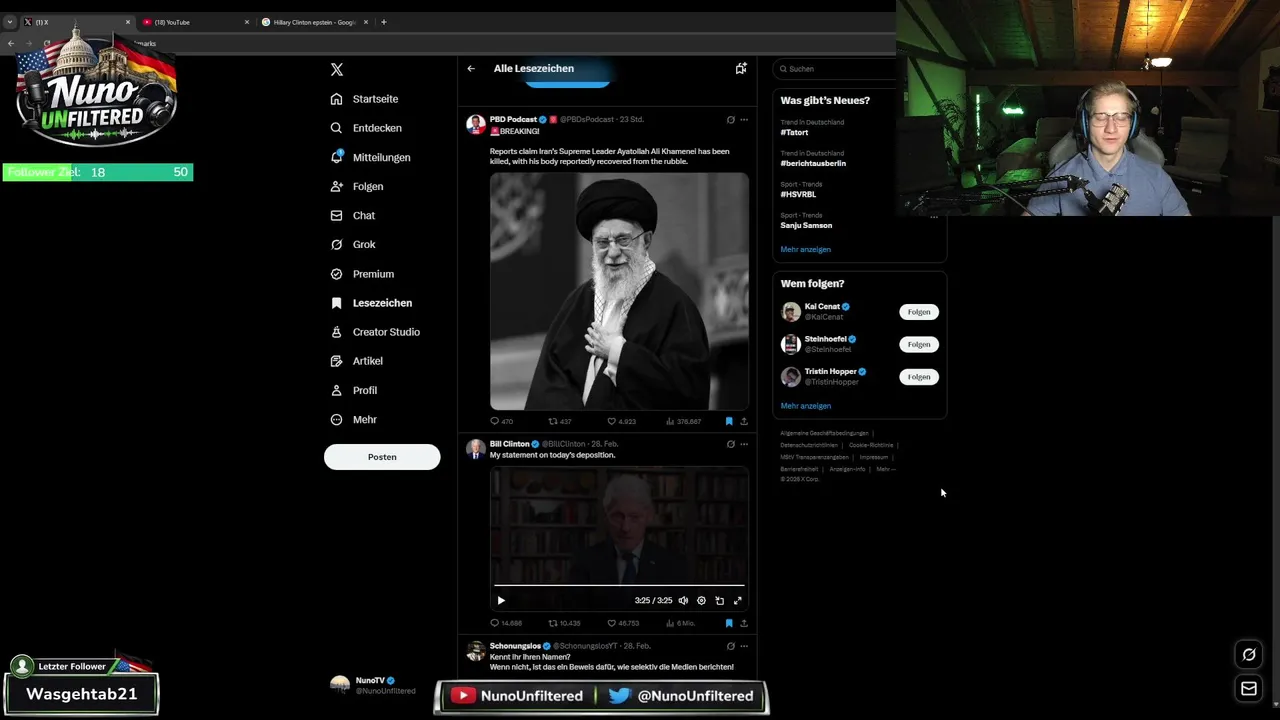
Task: Open the Khamenei photo
Action: (619, 291)
